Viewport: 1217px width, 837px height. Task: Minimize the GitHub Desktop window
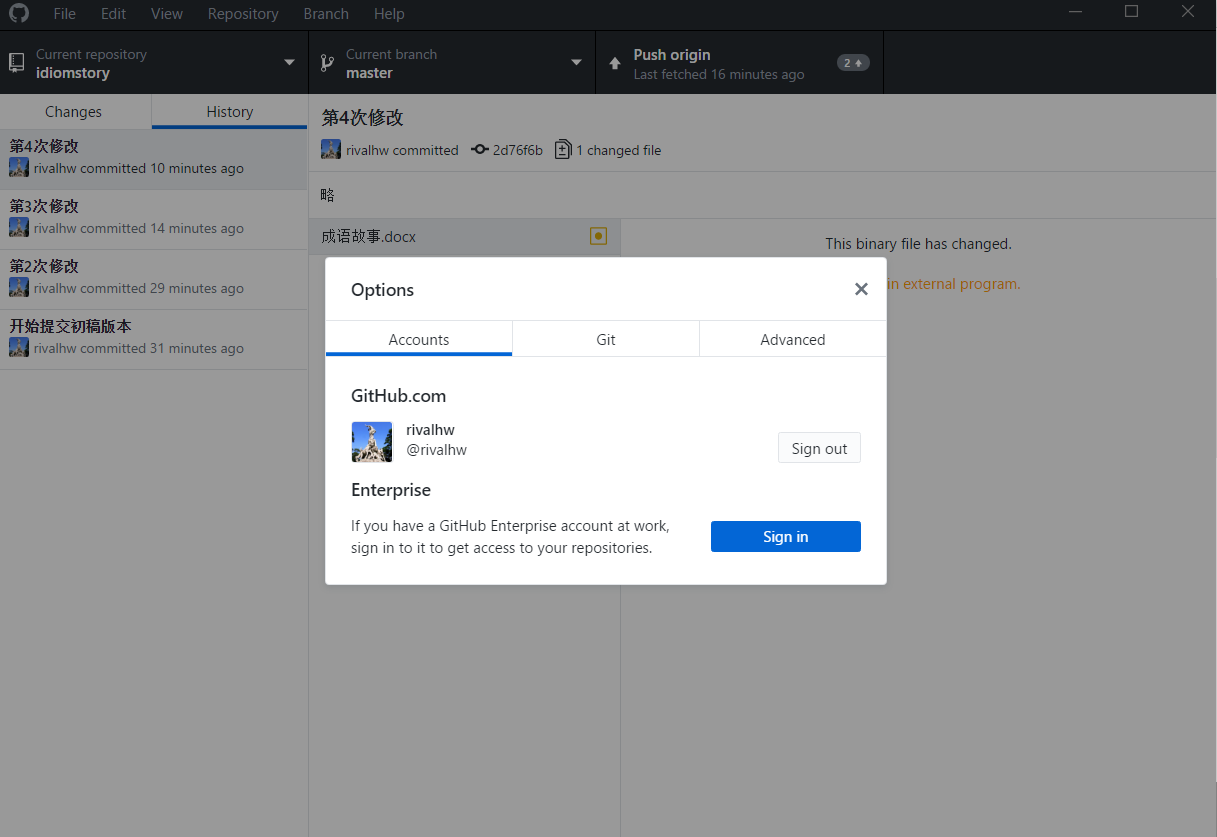(1076, 12)
